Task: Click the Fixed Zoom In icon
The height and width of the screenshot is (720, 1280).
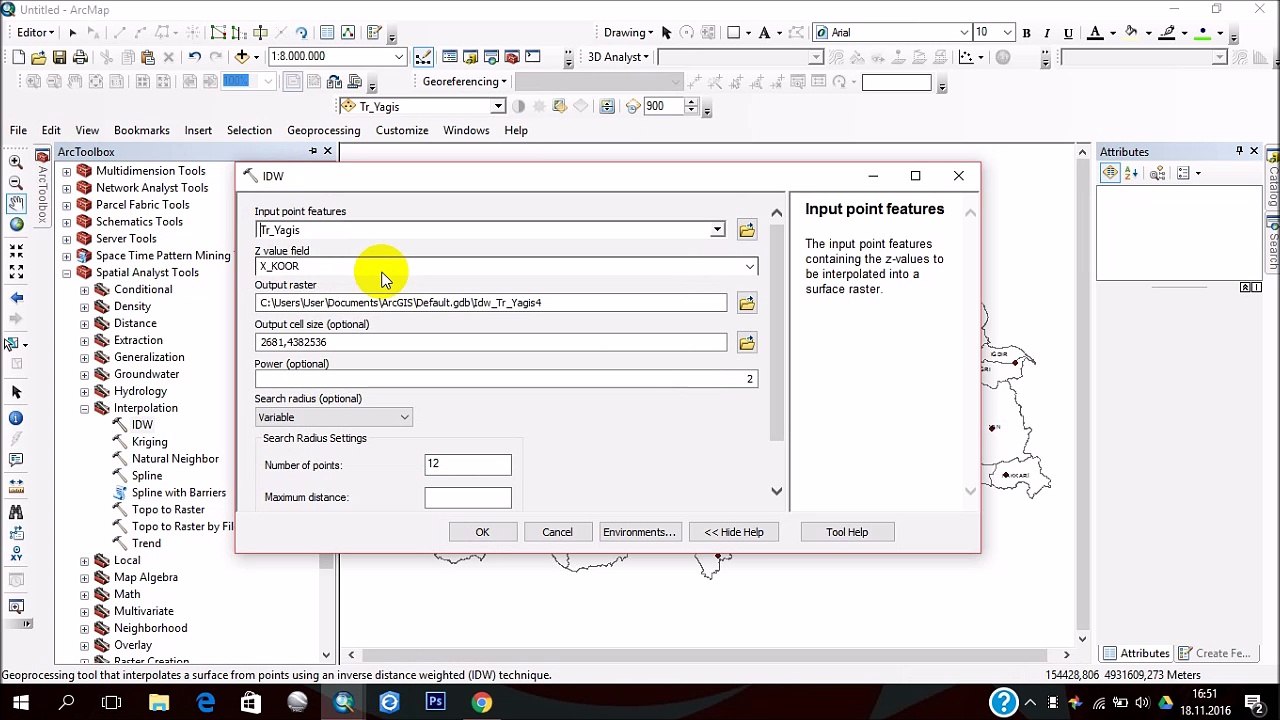Action: 16,251
